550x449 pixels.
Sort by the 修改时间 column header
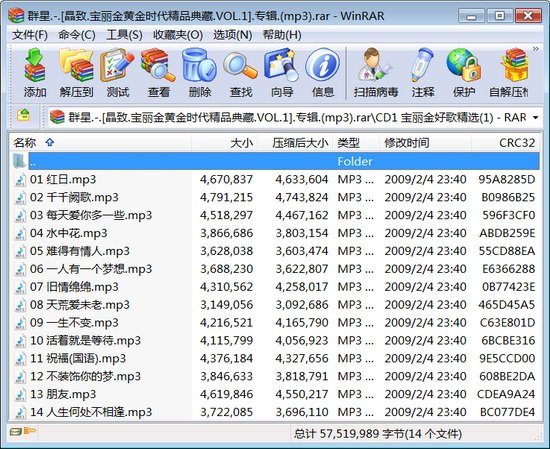425,143
